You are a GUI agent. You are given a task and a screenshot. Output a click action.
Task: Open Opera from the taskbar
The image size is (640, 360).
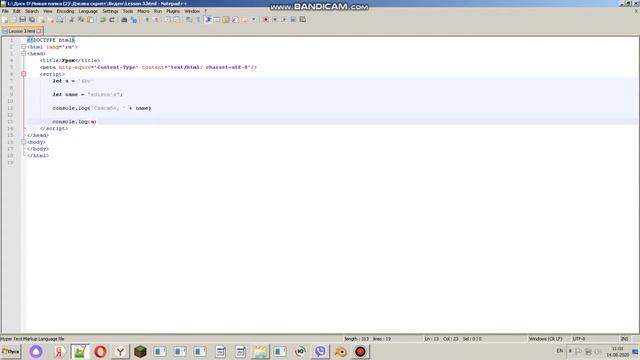tap(100, 351)
